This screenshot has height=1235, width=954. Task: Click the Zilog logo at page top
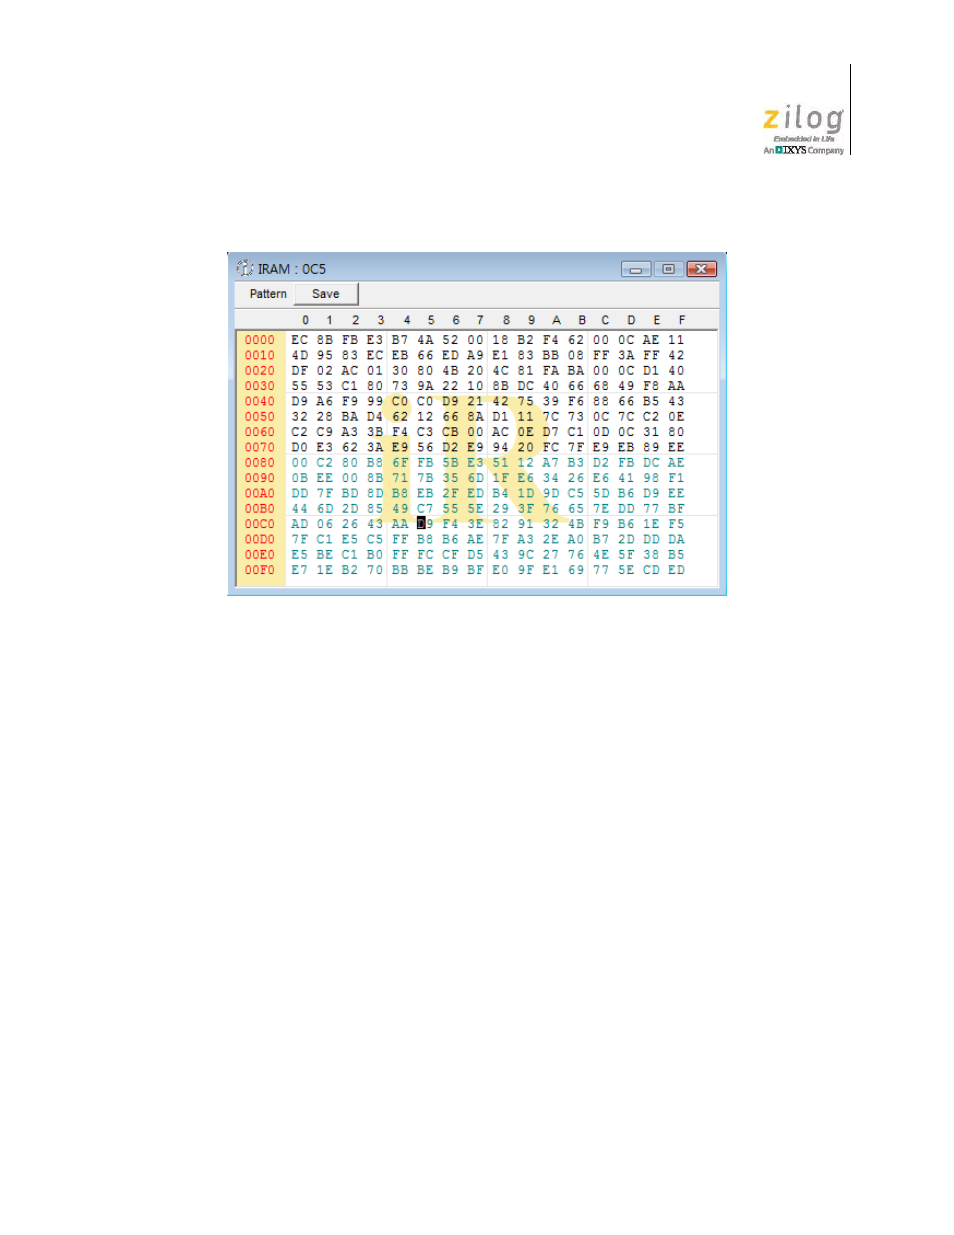click(x=803, y=130)
